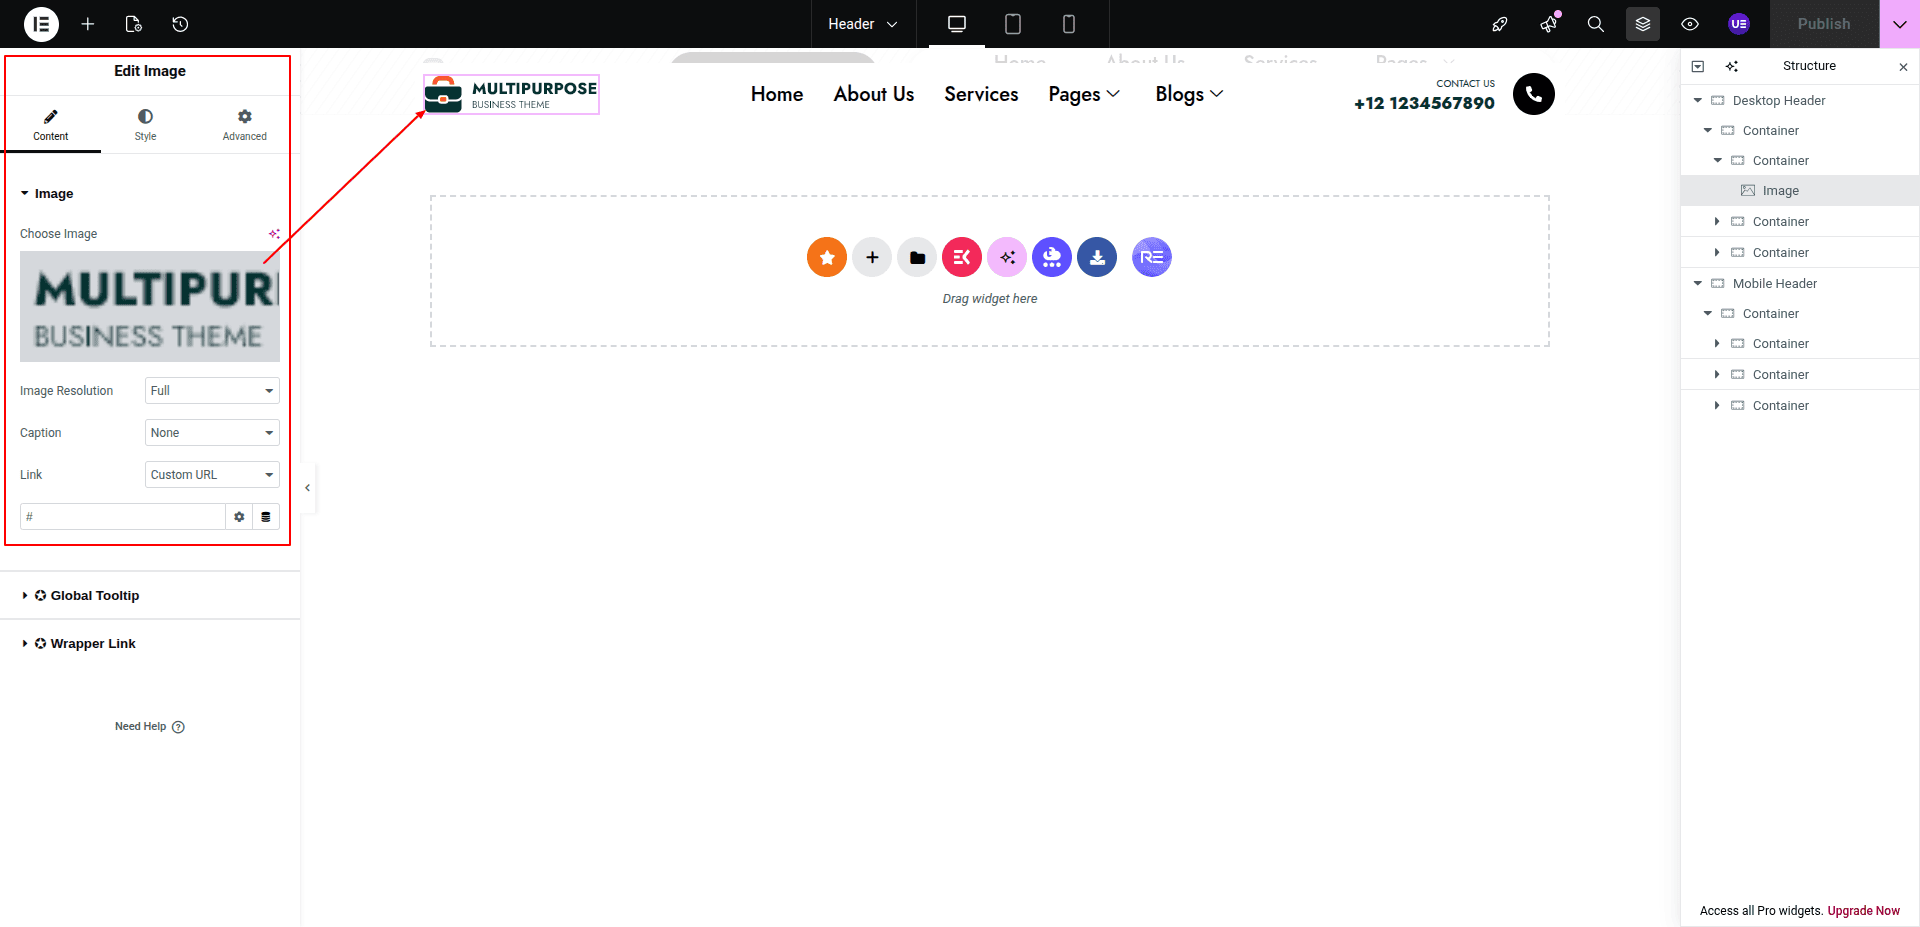Open dynamic tags icon for link
This screenshot has height=927, width=1920.
[266, 517]
